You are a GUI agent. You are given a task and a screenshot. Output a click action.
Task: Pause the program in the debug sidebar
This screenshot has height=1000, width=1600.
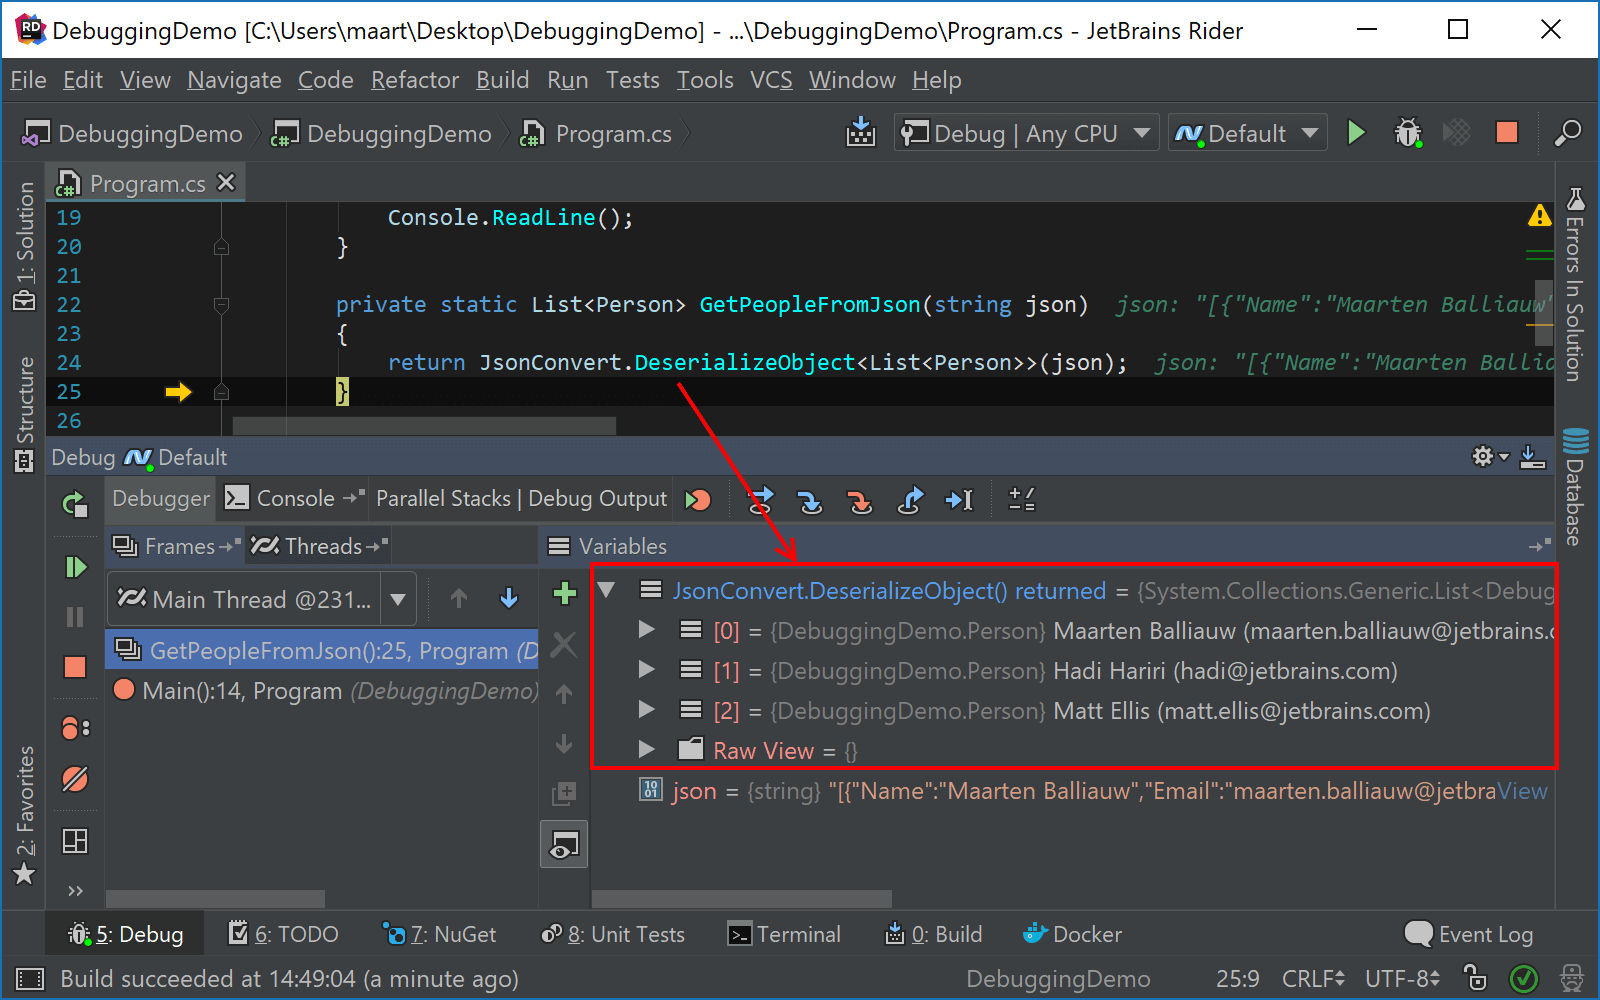pos(75,617)
